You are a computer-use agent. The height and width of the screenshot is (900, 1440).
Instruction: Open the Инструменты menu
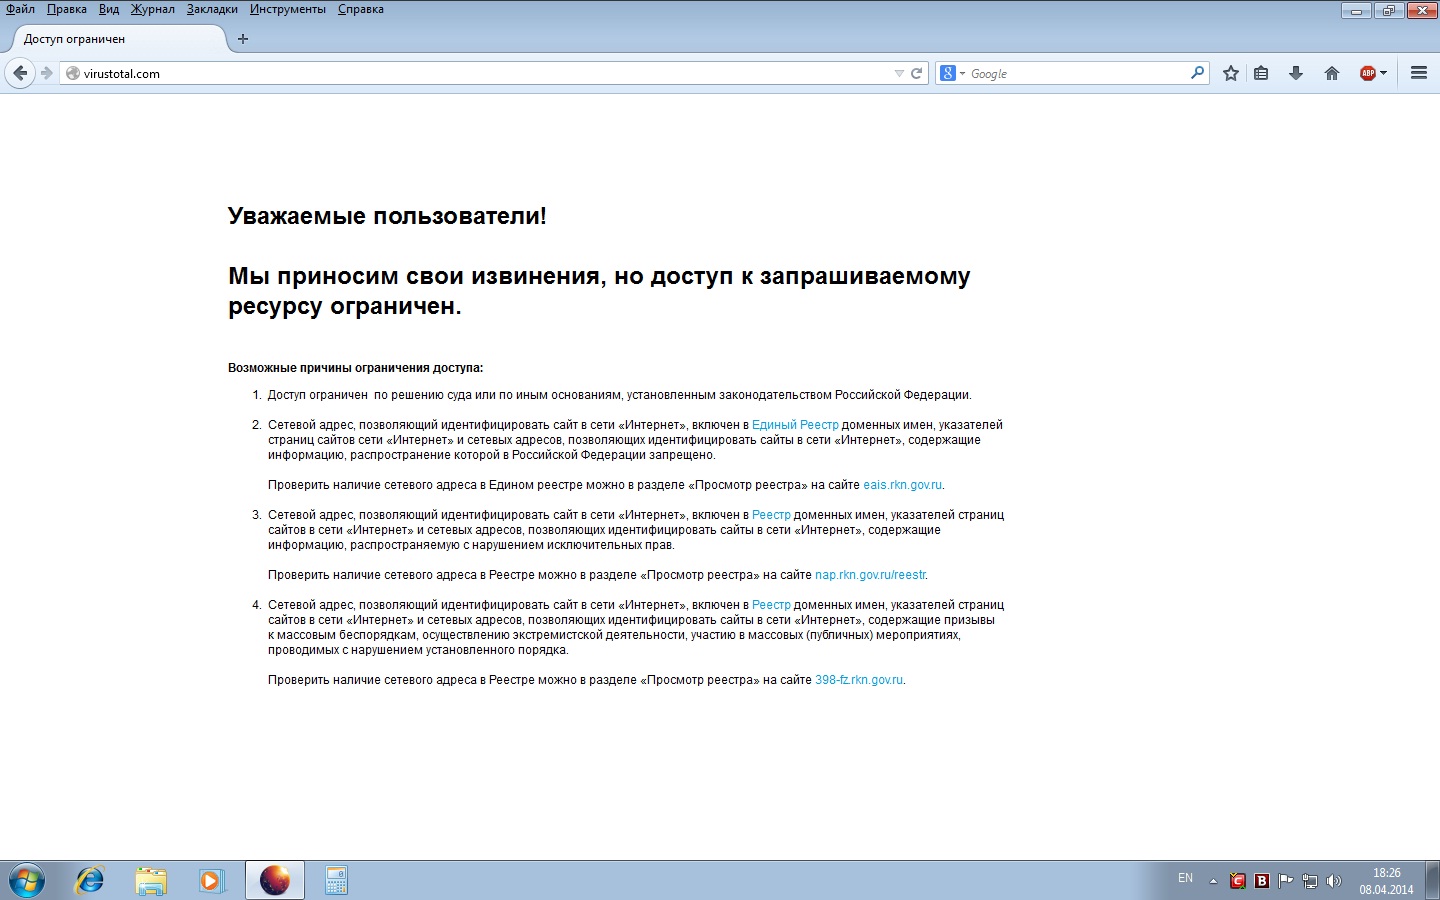click(287, 9)
